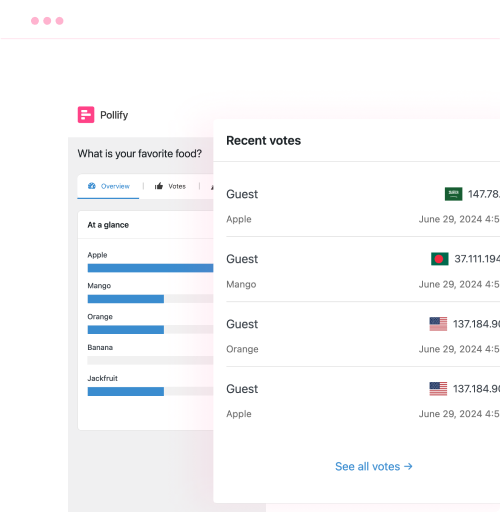
Task: Click the US flag in the last Apple vote row
Action: [438, 389]
